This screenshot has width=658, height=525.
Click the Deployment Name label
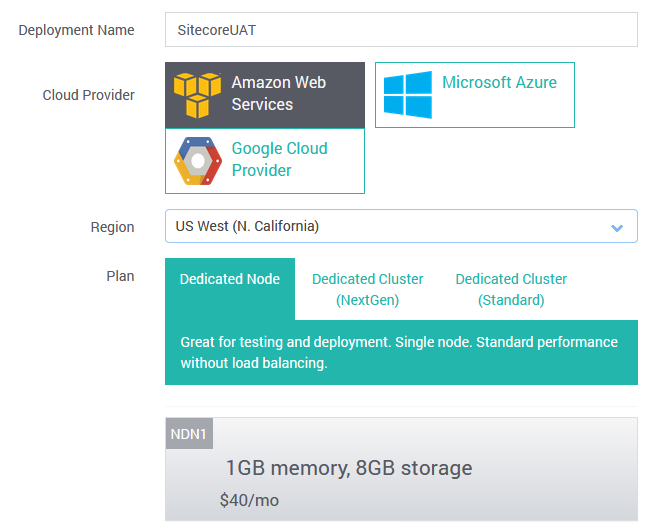pyautogui.click(x=76, y=30)
